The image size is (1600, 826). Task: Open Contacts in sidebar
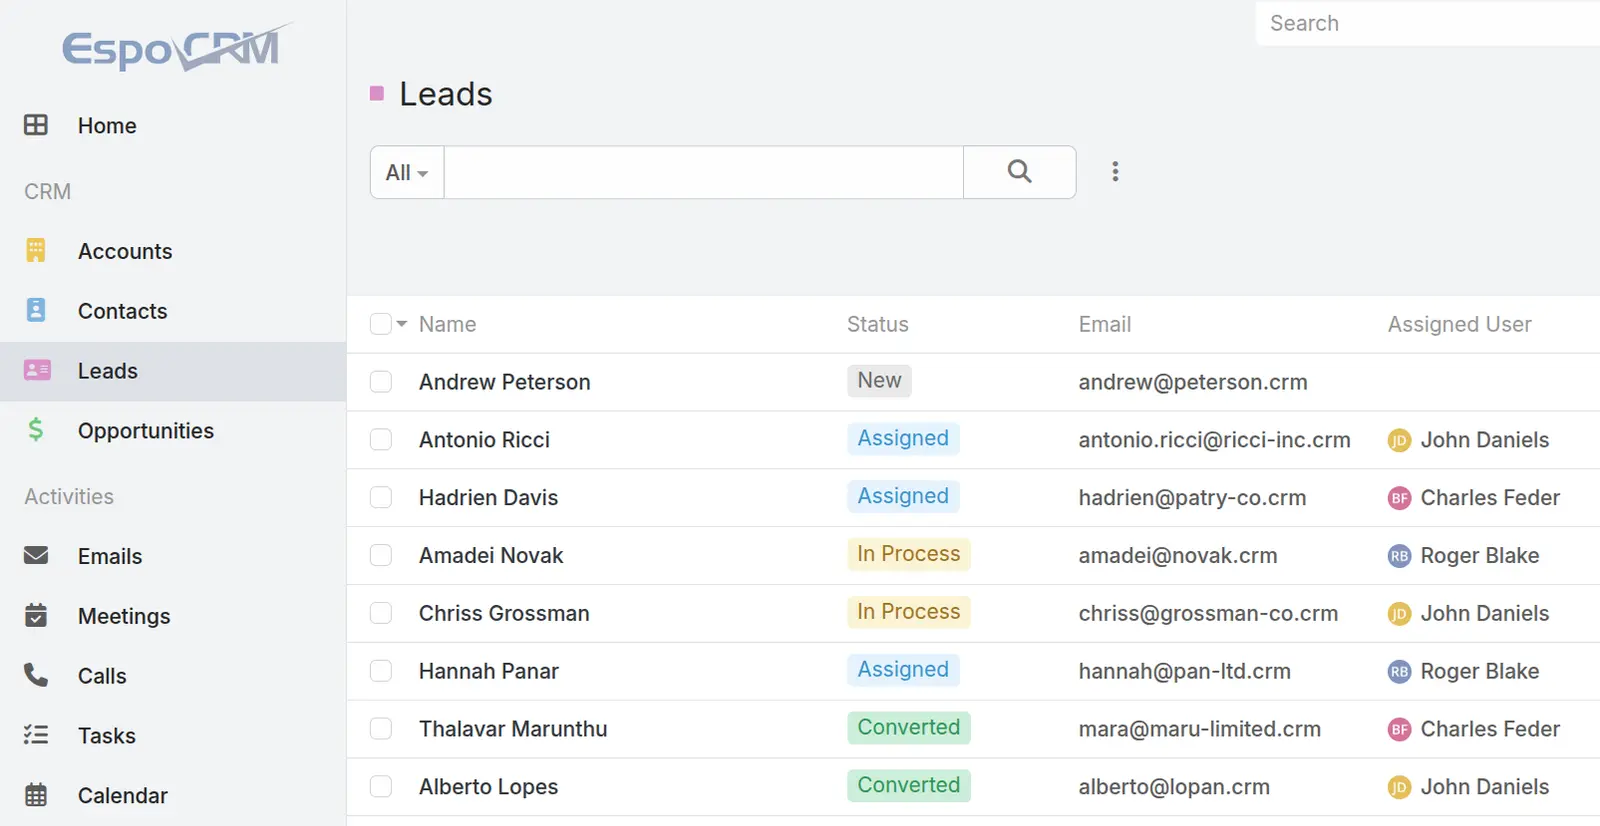point(123,311)
